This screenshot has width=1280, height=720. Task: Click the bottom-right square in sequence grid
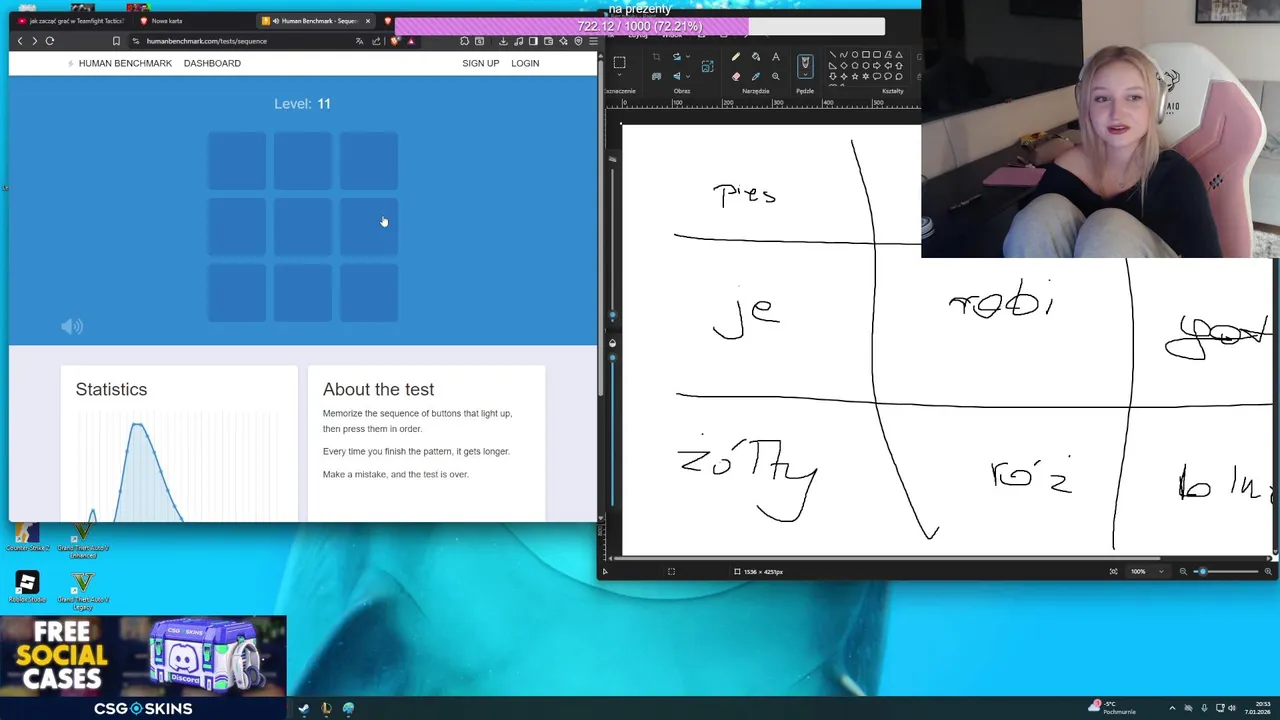point(369,293)
